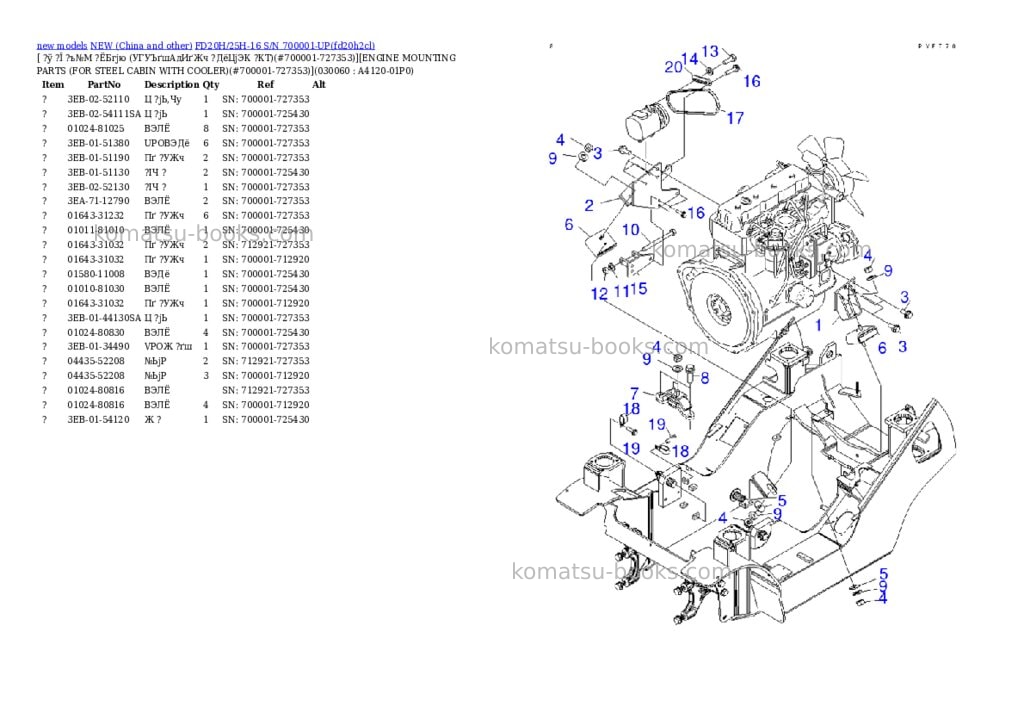Viewport: 1024px width, 725px height.
Task: Click the 'Qty' column header
Action: pyautogui.click(x=211, y=85)
